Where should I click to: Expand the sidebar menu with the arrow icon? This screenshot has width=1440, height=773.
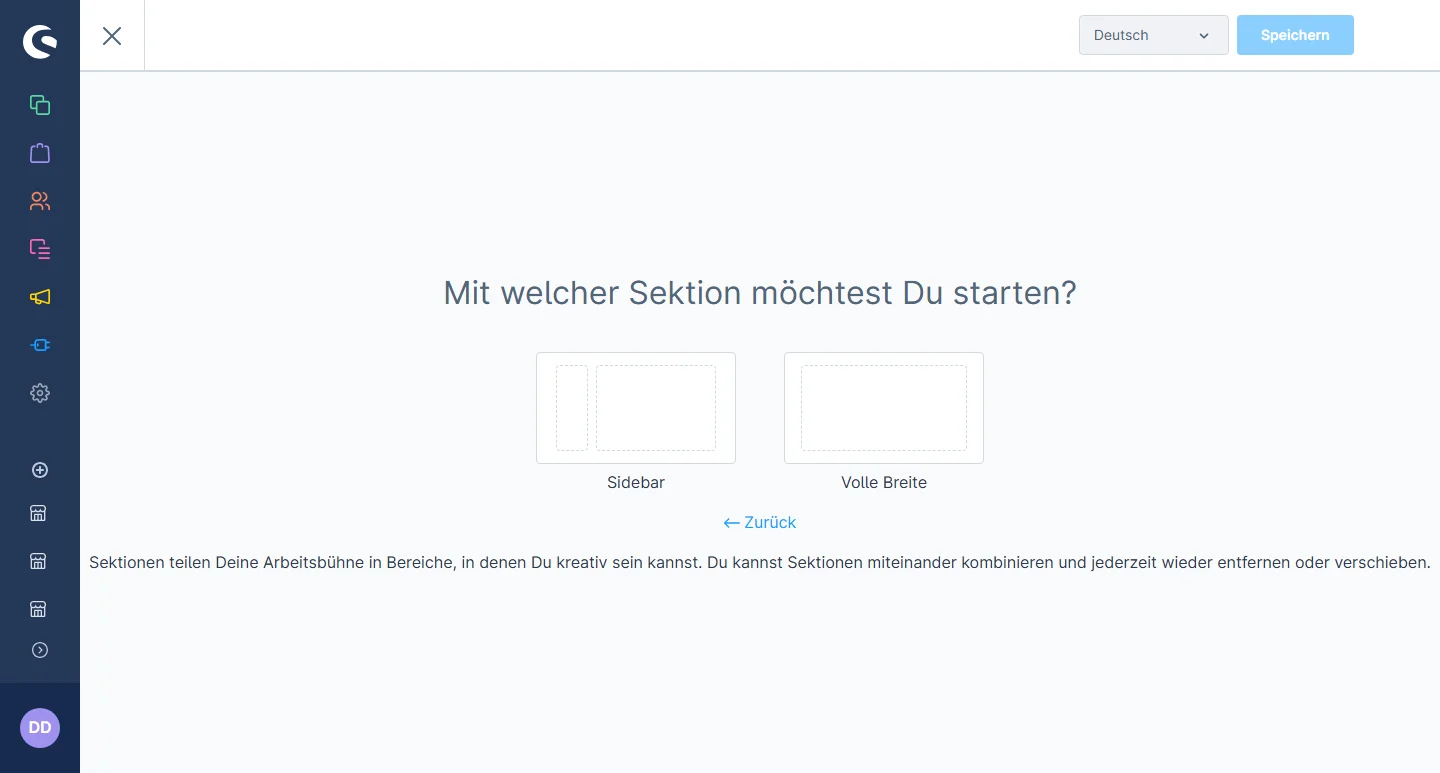(40, 650)
